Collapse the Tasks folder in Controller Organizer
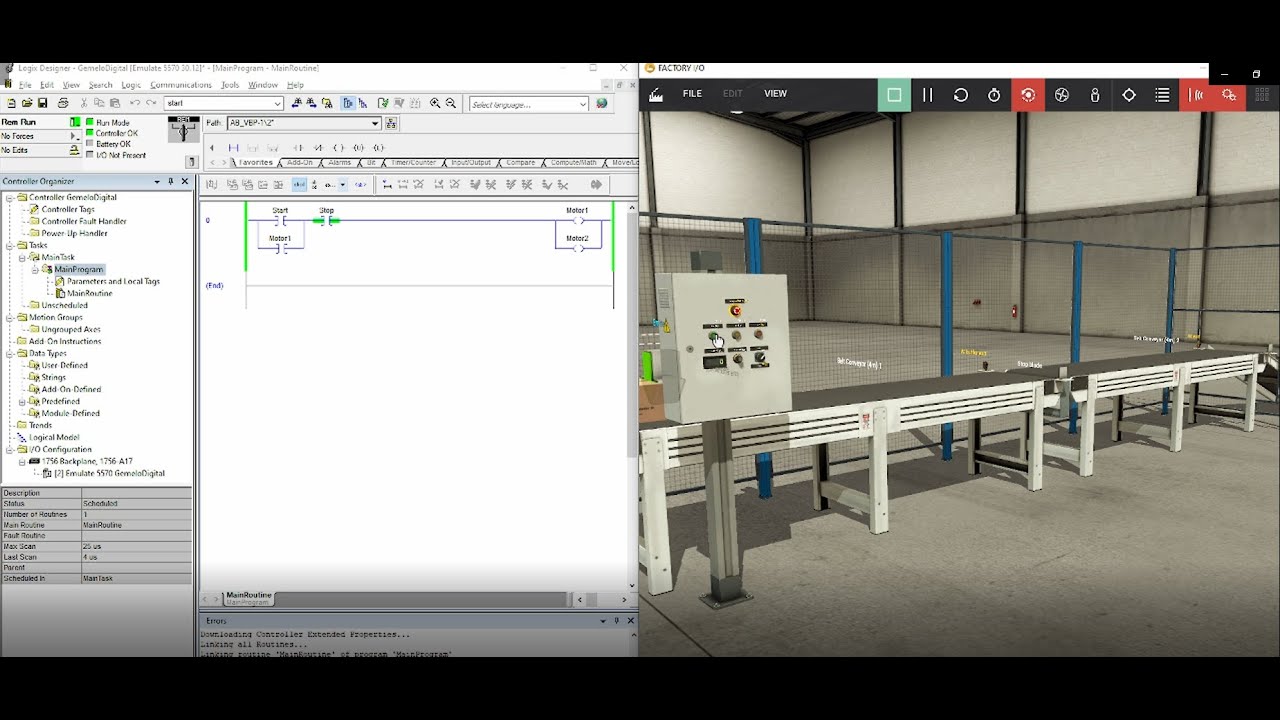Screen dimensions: 1280x720 pos(10,245)
